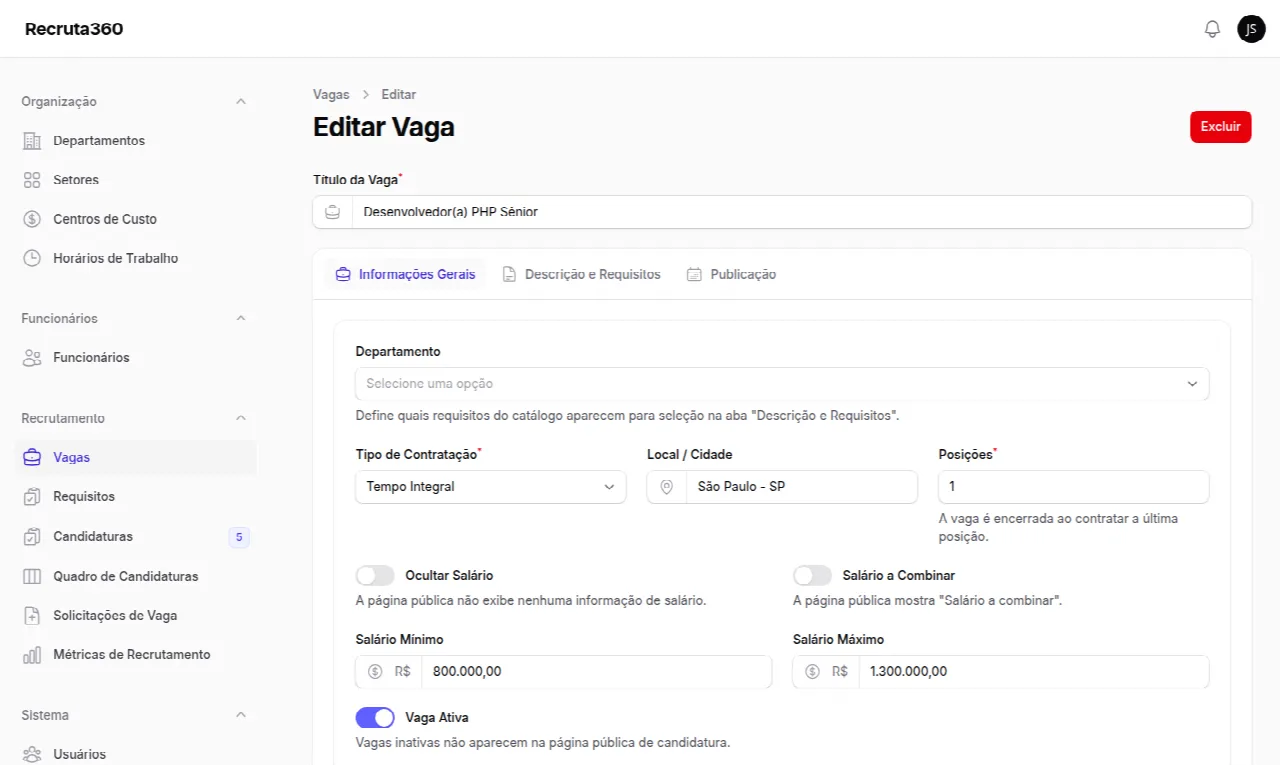Click the Recruta360 logo

coord(74,29)
